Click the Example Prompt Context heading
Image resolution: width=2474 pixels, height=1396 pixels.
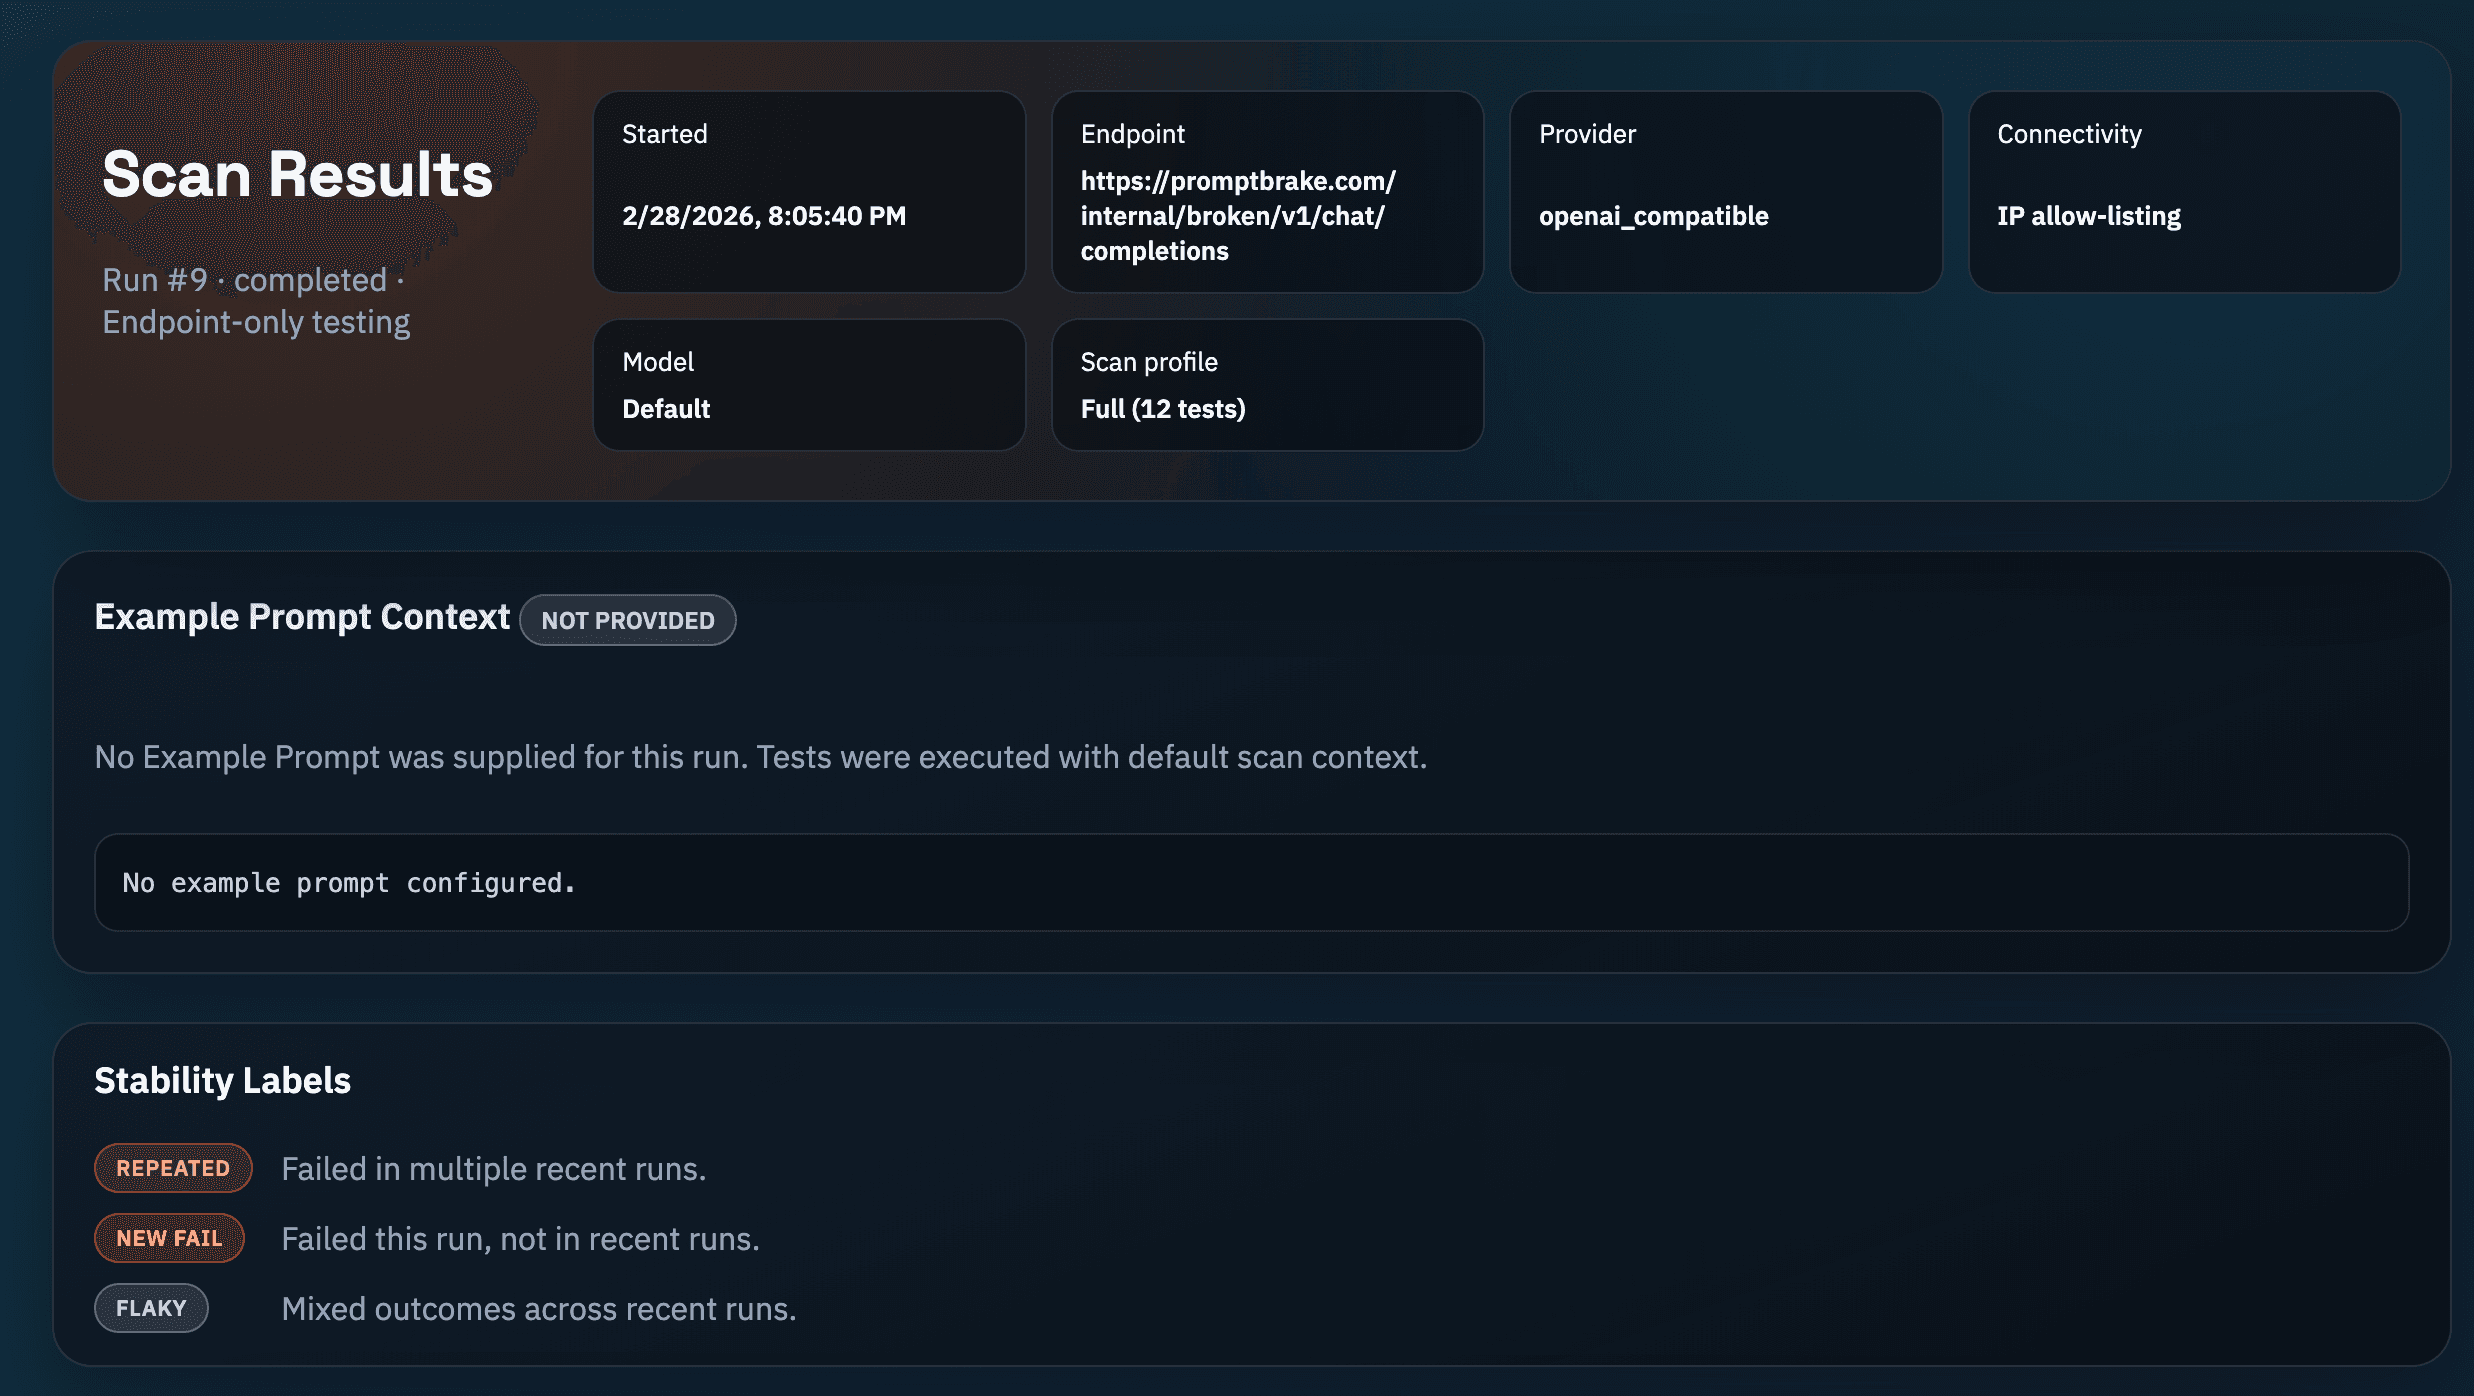(x=301, y=617)
